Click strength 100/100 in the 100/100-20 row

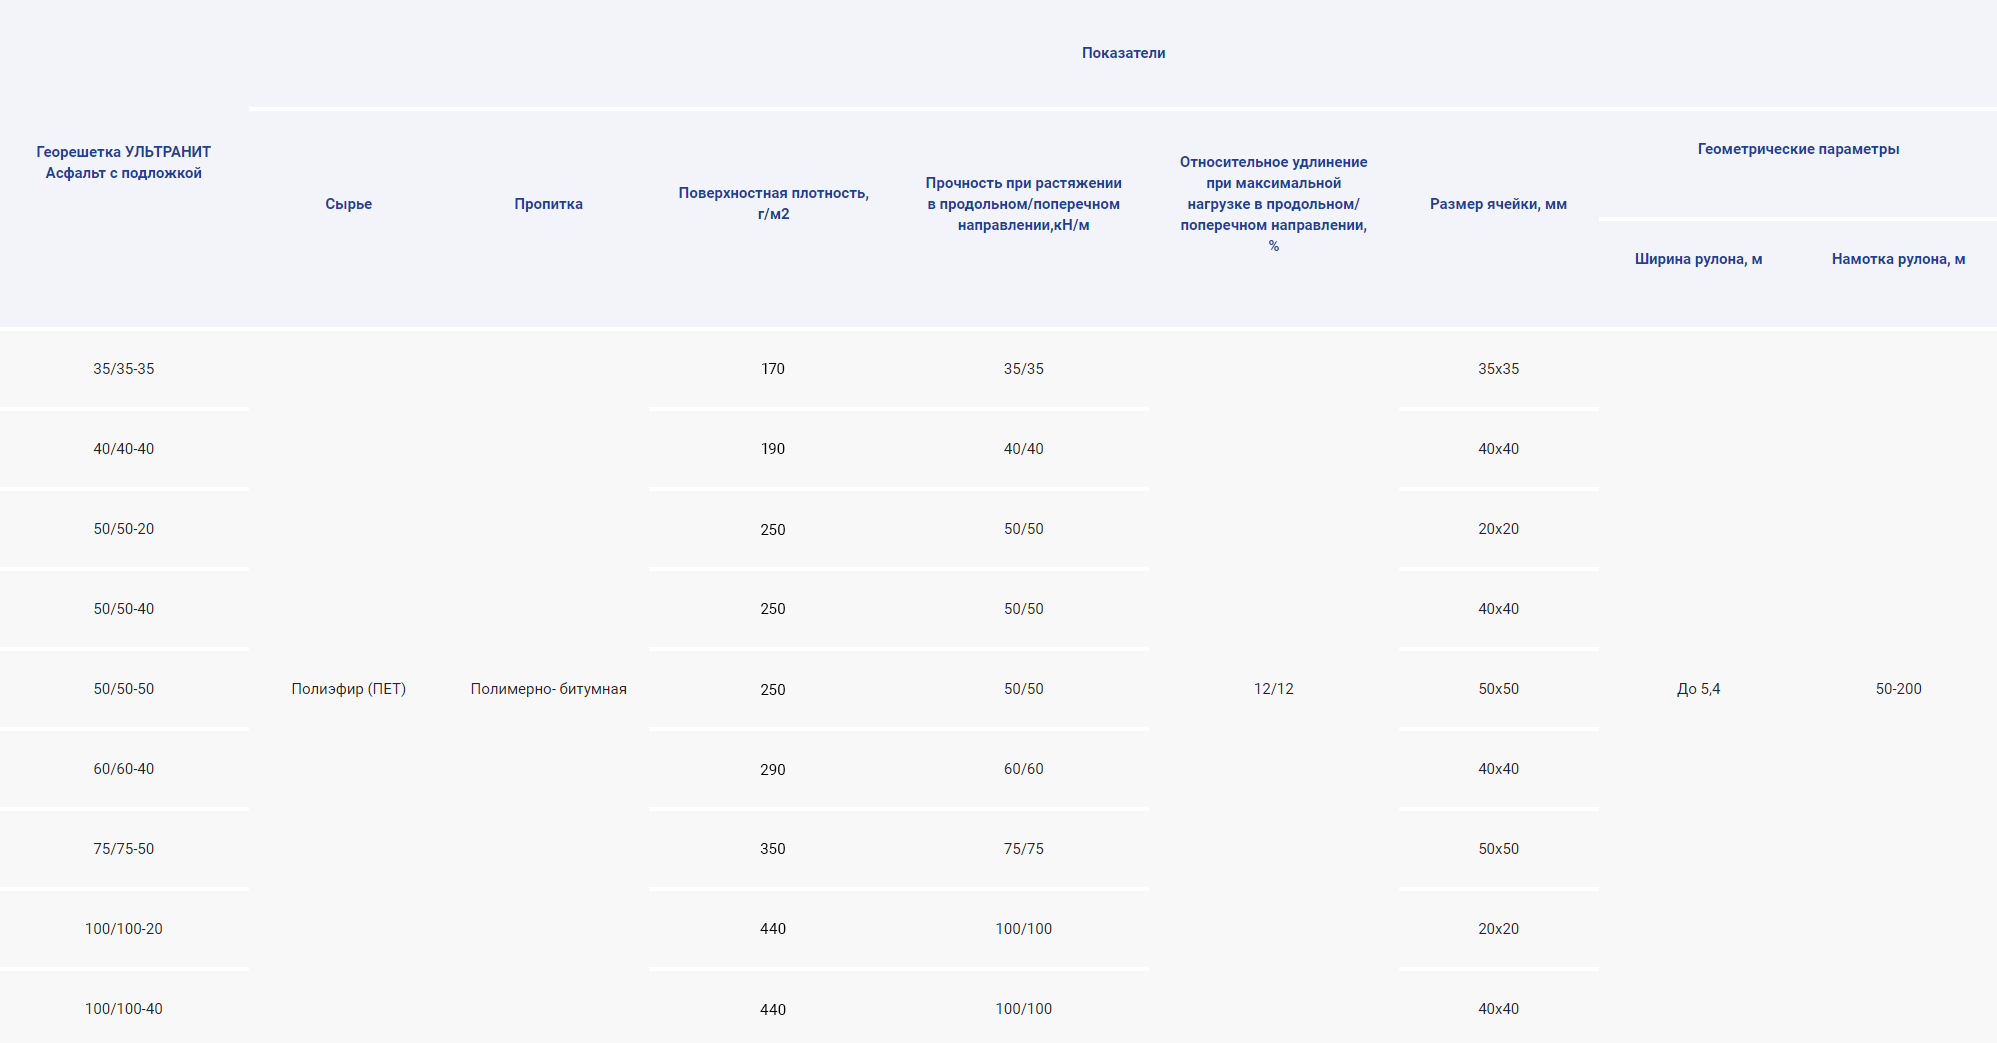(x=1023, y=929)
